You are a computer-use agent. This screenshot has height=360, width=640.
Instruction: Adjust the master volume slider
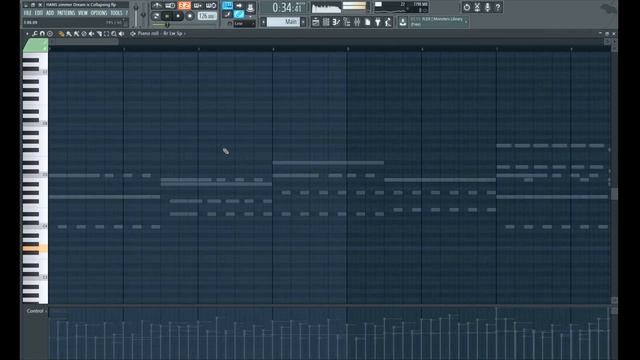[x=136, y=14]
